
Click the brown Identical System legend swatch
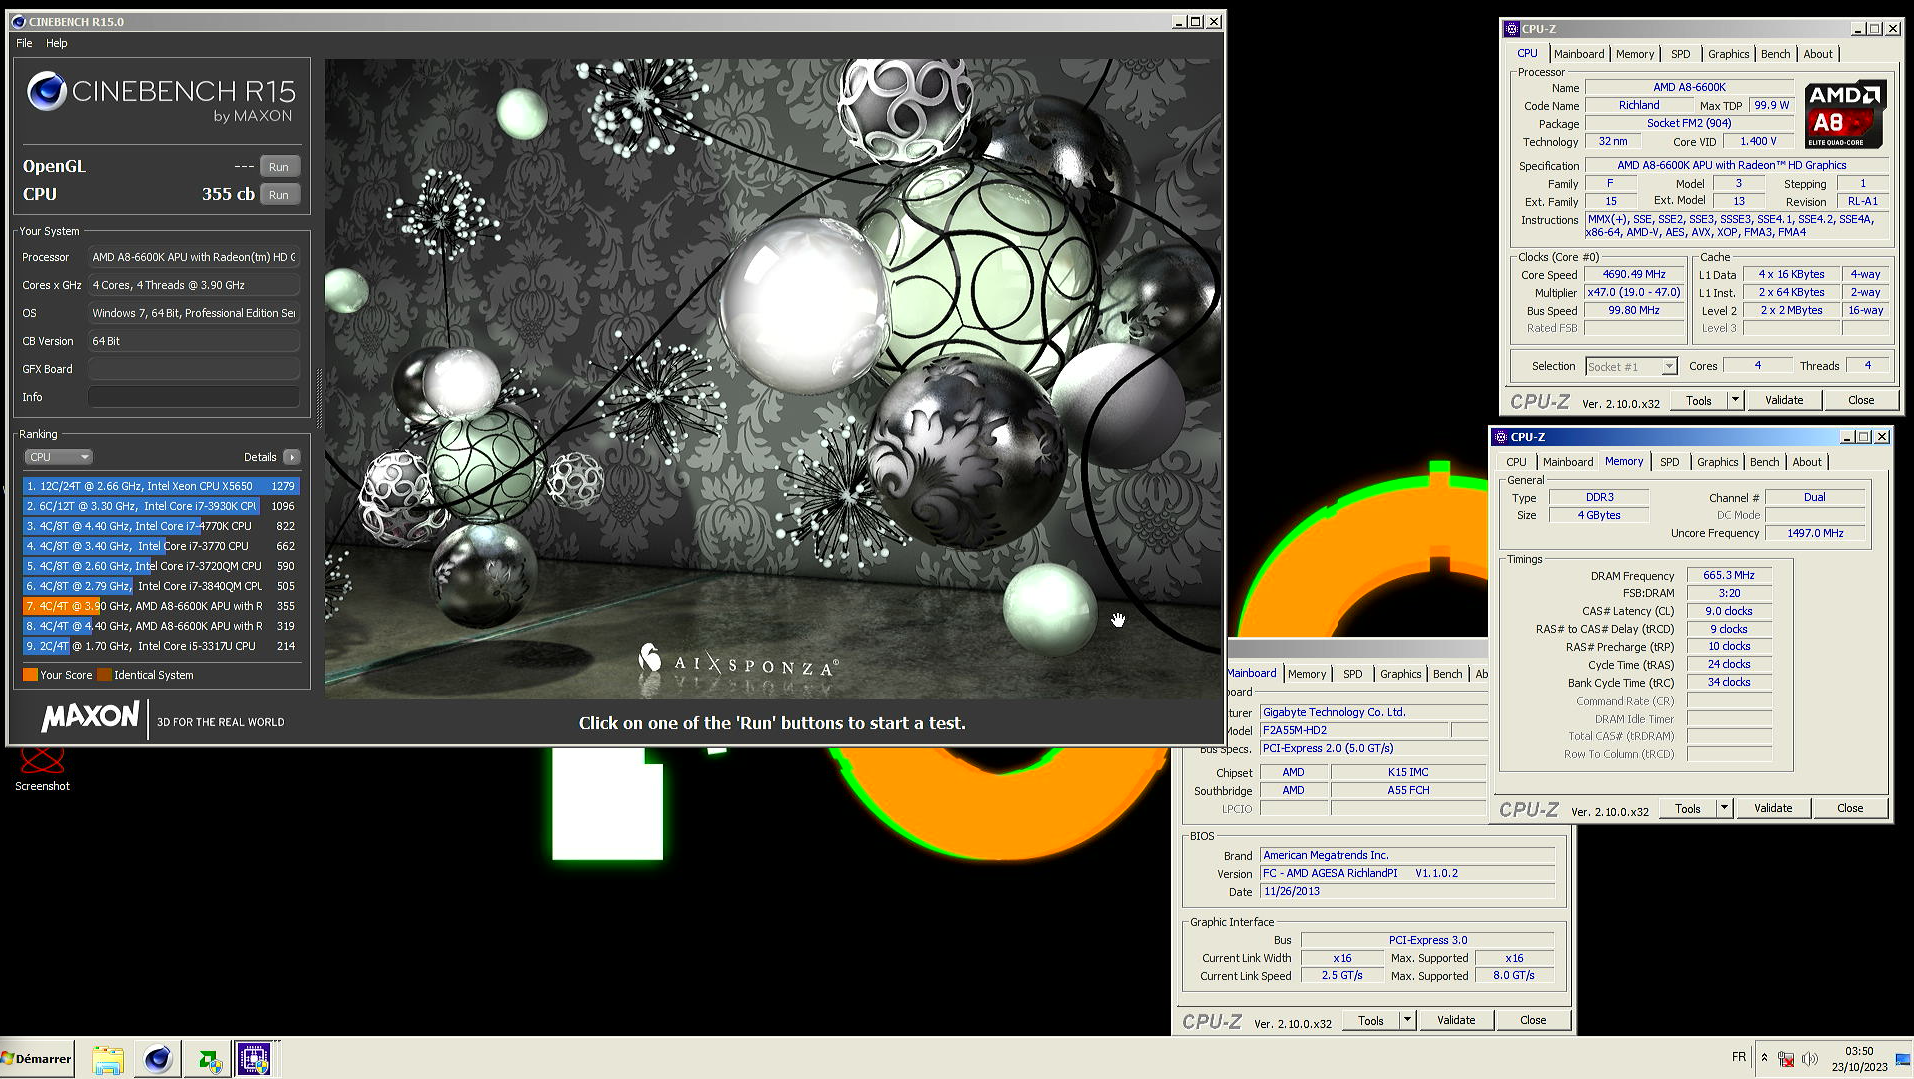pyautogui.click(x=104, y=675)
